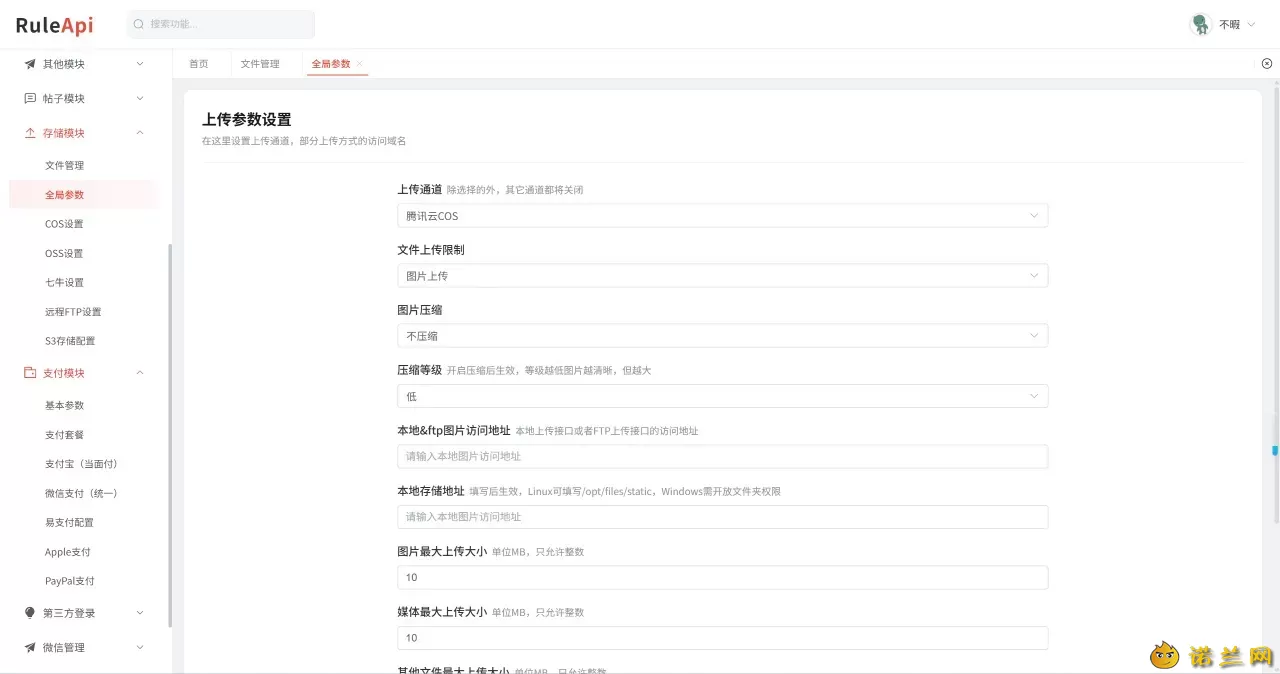Screen dimensions: 1280x674
Task: Open the user avatar for 不暇
Action: pos(1200,24)
